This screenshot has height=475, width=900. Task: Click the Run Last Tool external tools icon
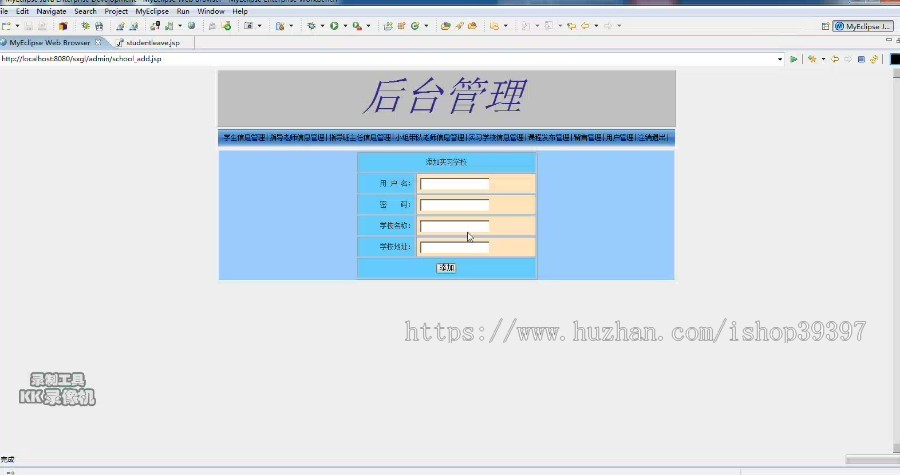pos(357,26)
